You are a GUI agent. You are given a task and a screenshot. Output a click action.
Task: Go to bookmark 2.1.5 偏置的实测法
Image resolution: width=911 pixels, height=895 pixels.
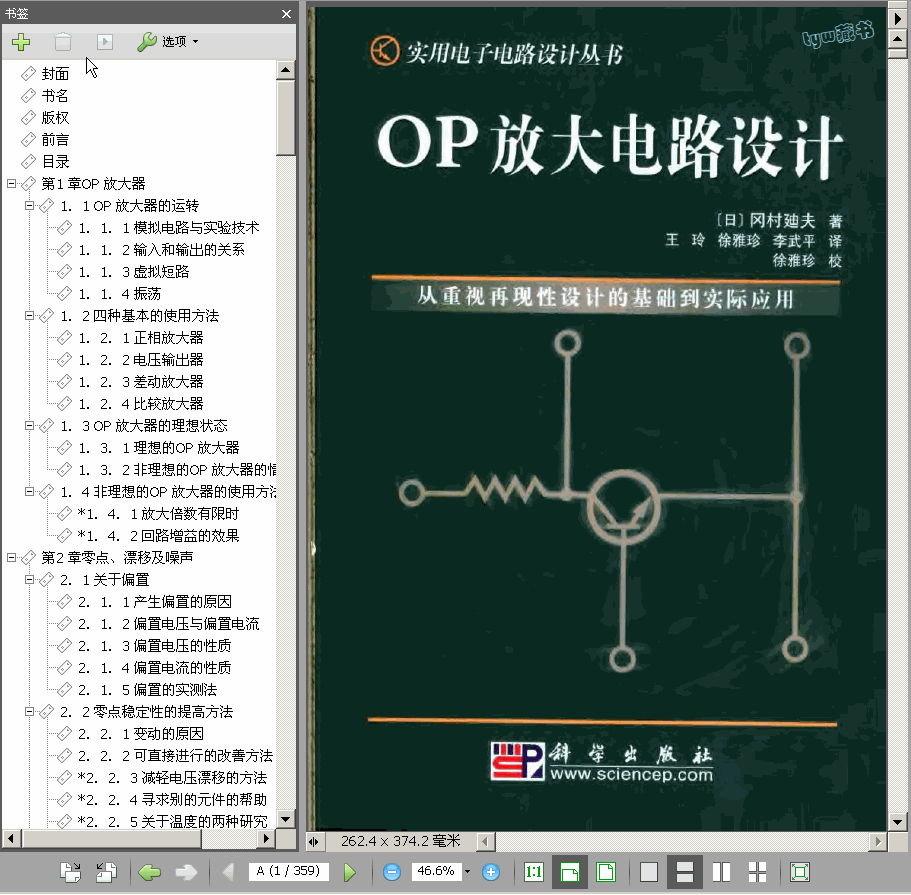pos(147,690)
